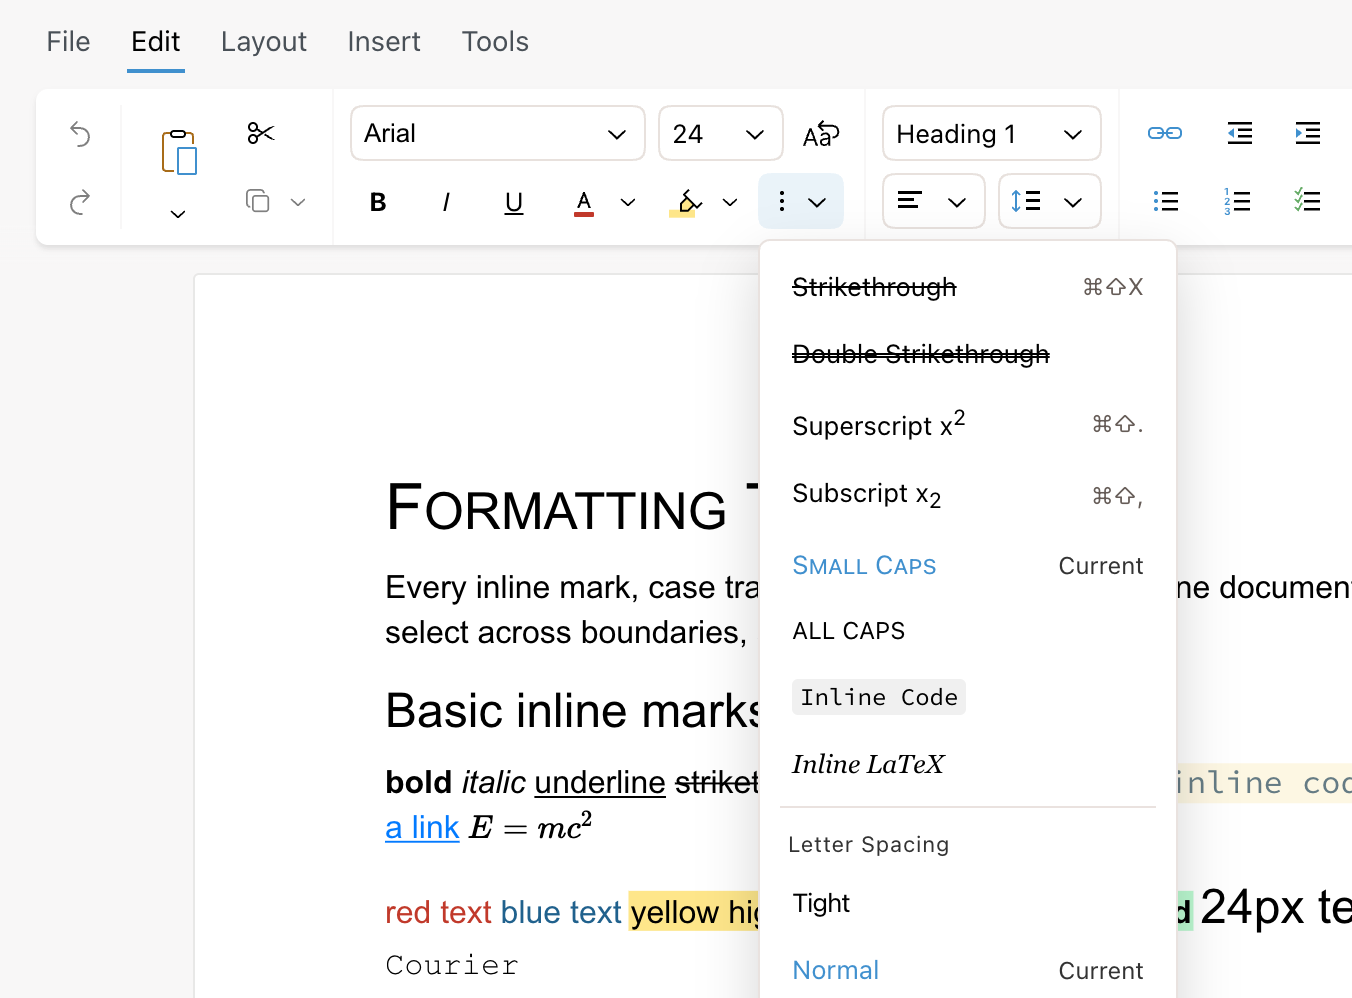Toggle Bold formatting
The height and width of the screenshot is (998, 1352).
[378, 202]
